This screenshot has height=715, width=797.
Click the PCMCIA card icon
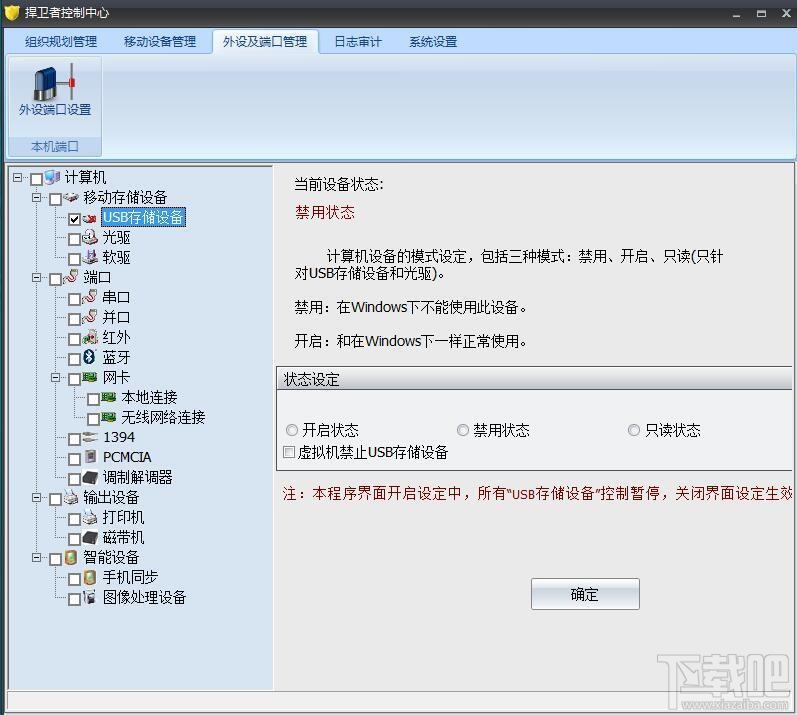click(90, 456)
